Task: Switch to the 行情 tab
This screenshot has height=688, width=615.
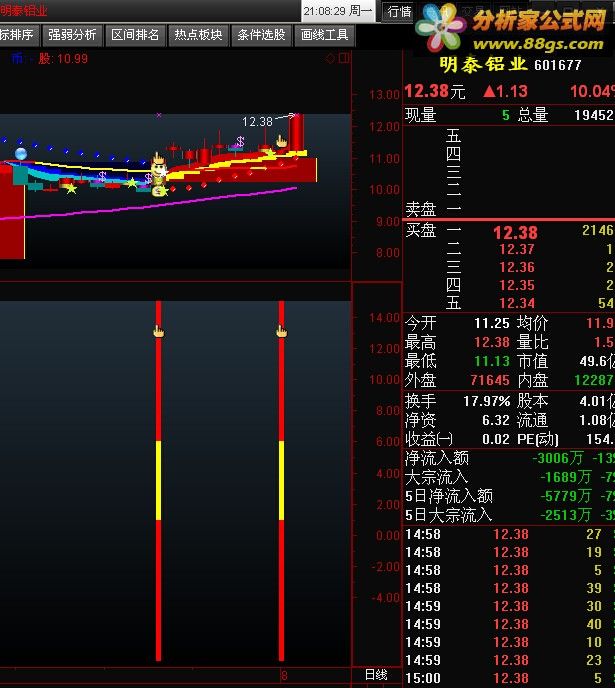Action: [399, 11]
